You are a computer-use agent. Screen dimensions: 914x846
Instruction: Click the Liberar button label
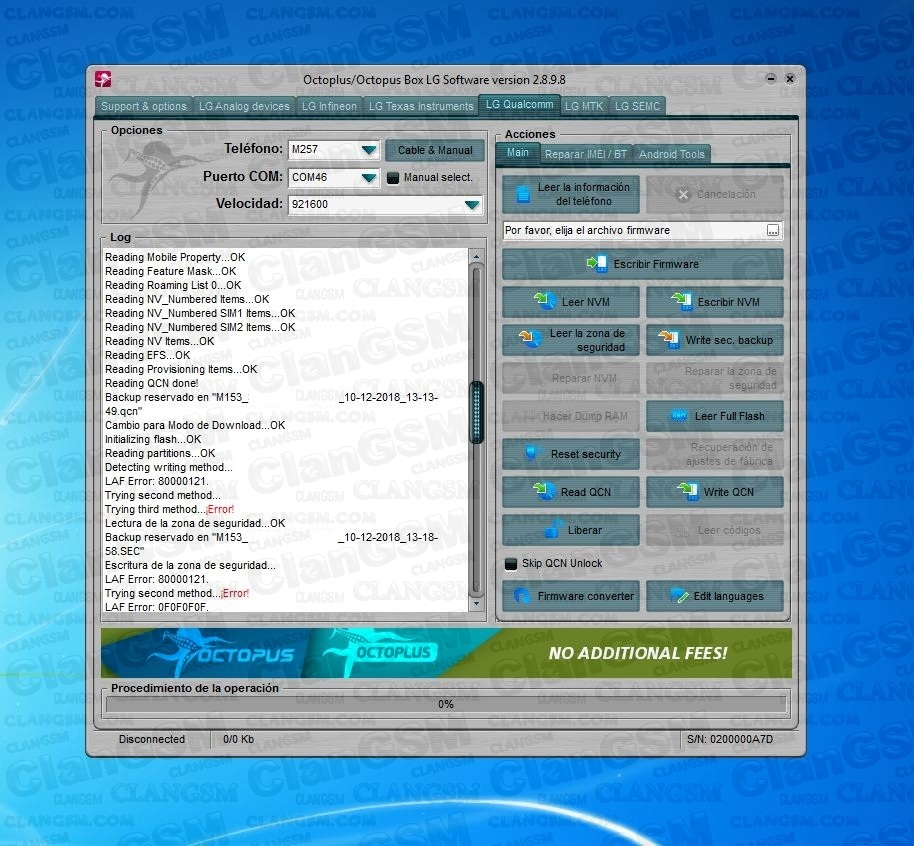coord(585,530)
